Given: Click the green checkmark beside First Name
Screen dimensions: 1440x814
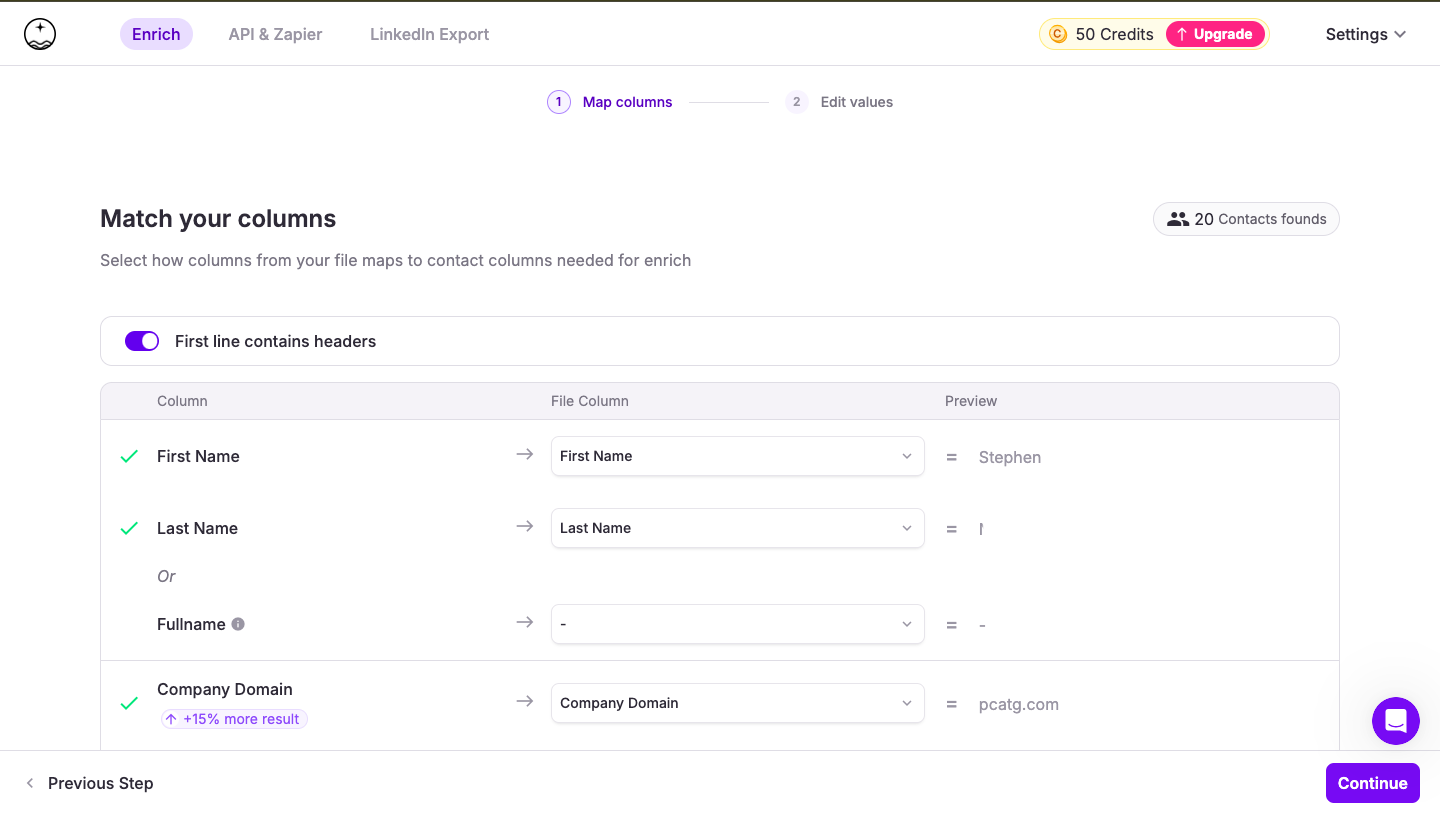Looking at the screenshot, I should pos(129,456).
